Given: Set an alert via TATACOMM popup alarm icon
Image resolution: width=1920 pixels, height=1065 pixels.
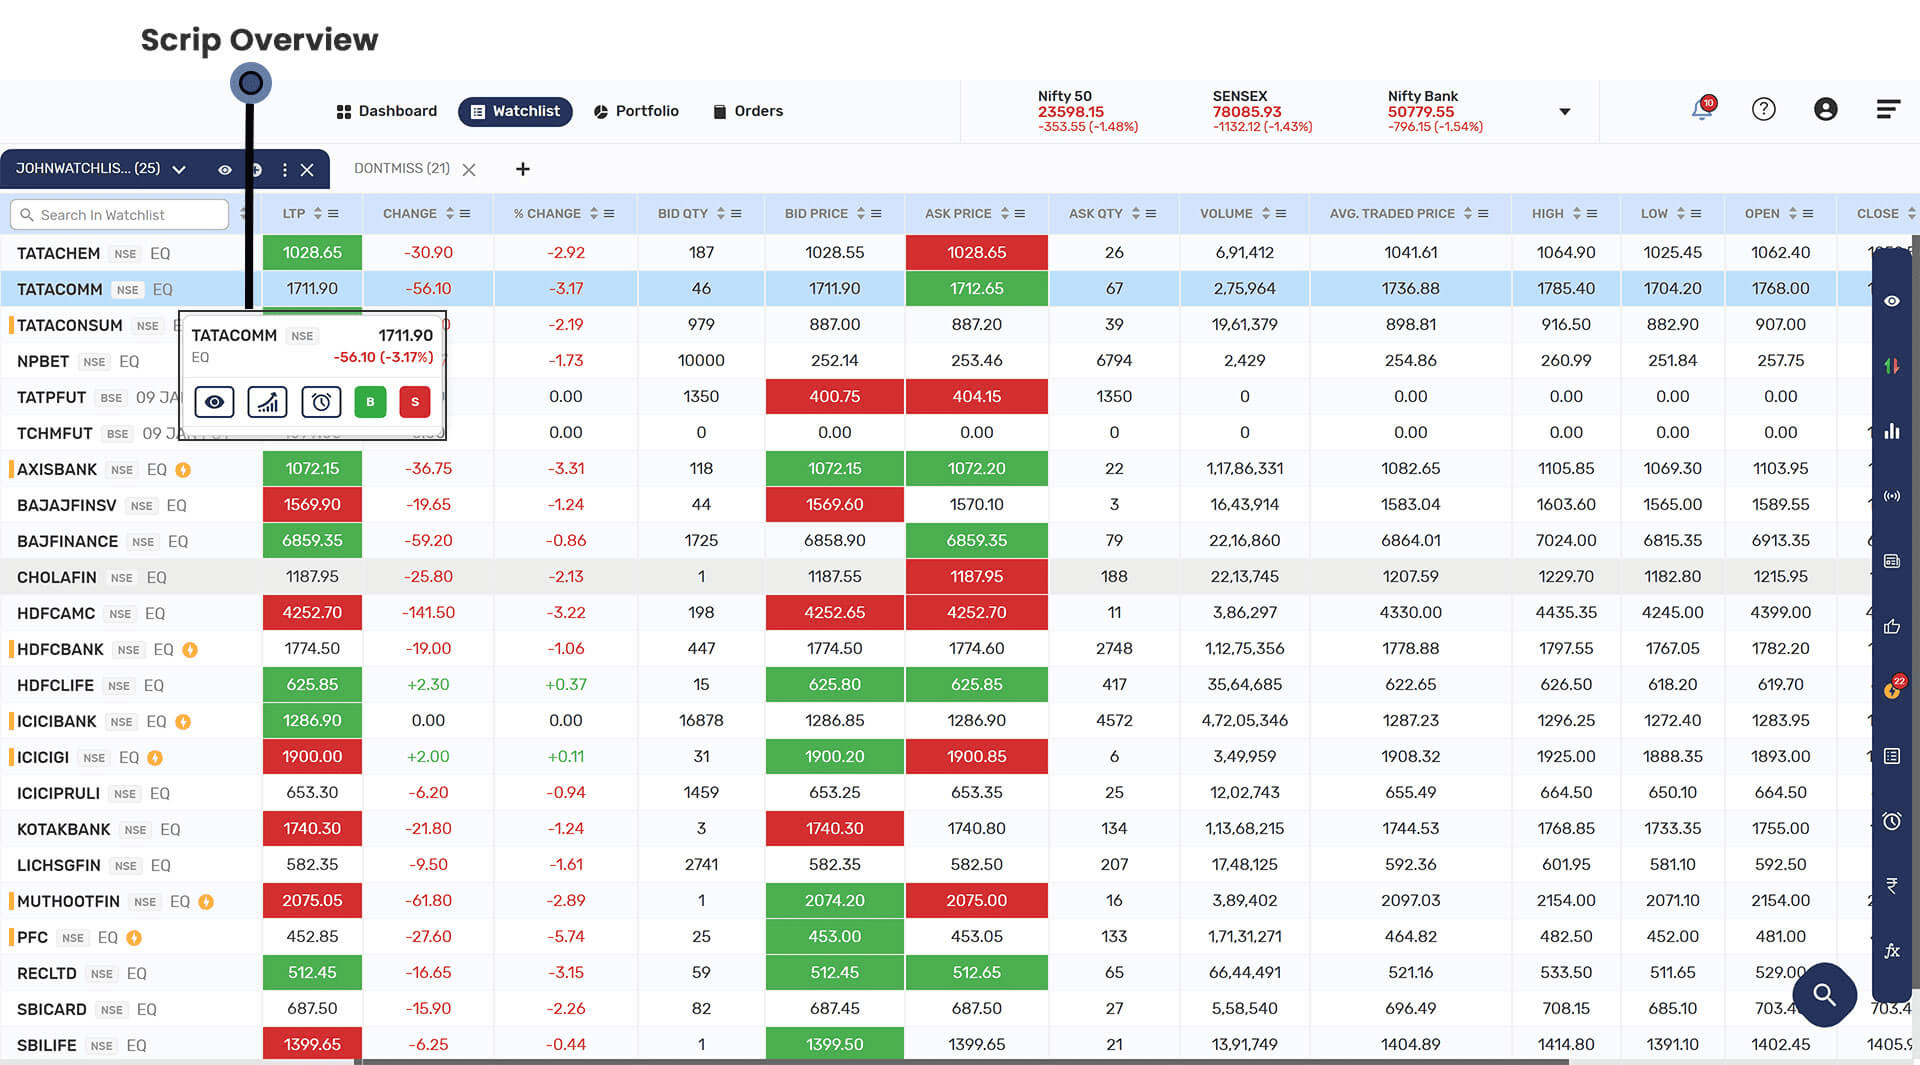Looking at the screenshot, I should 321,402.
